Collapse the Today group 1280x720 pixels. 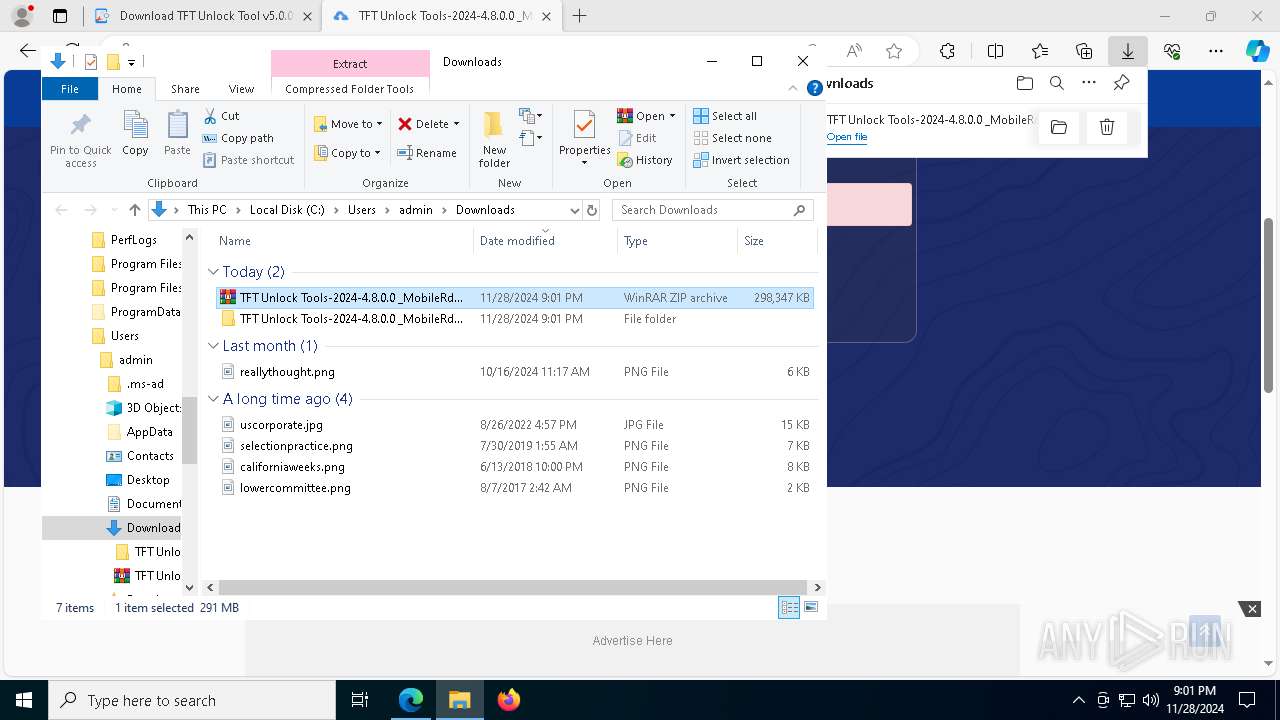213,272
